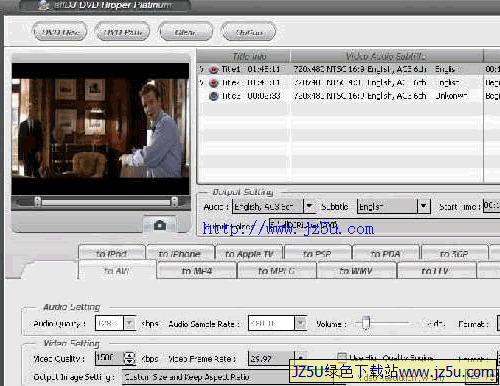
Task: Click the 'Unknown' subtitle cell in the third row
Action: pyautogui.click(x=451, y=96)
